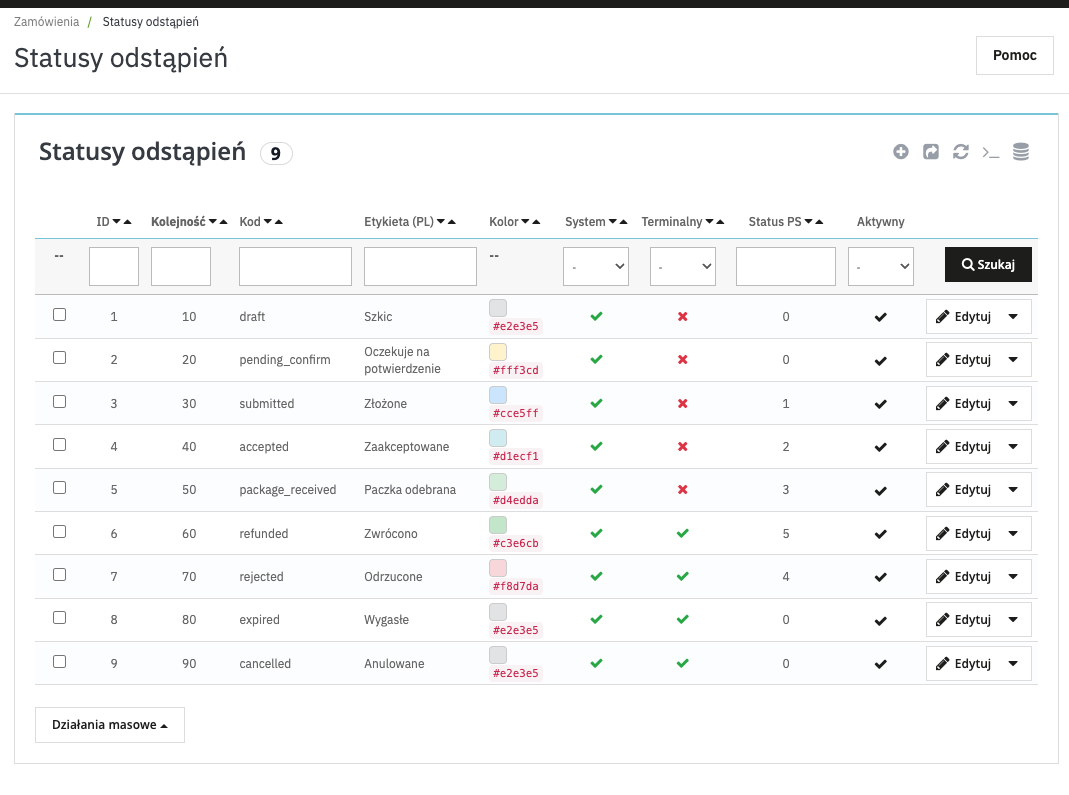Tick the checkbox for submitted row
1069x795 pixels.
pos(59,402)
